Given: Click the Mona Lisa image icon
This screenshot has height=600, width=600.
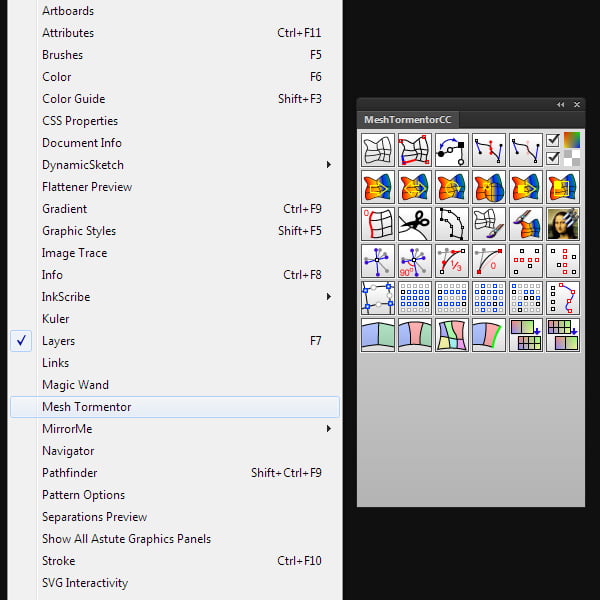Looking at the screenshot, I should click(563, 224).
